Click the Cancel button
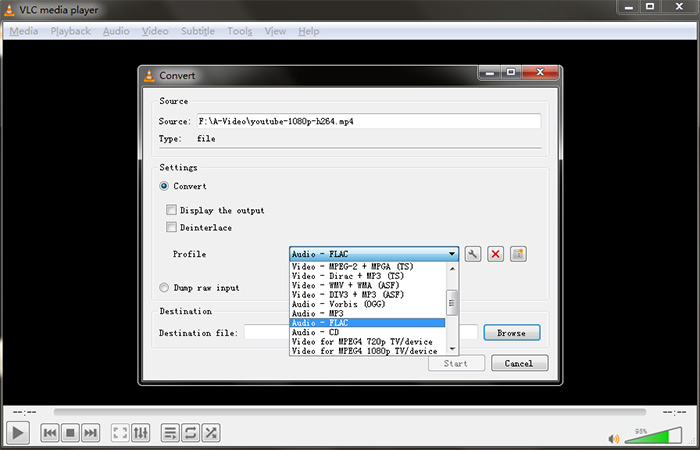 click(519, 363)
